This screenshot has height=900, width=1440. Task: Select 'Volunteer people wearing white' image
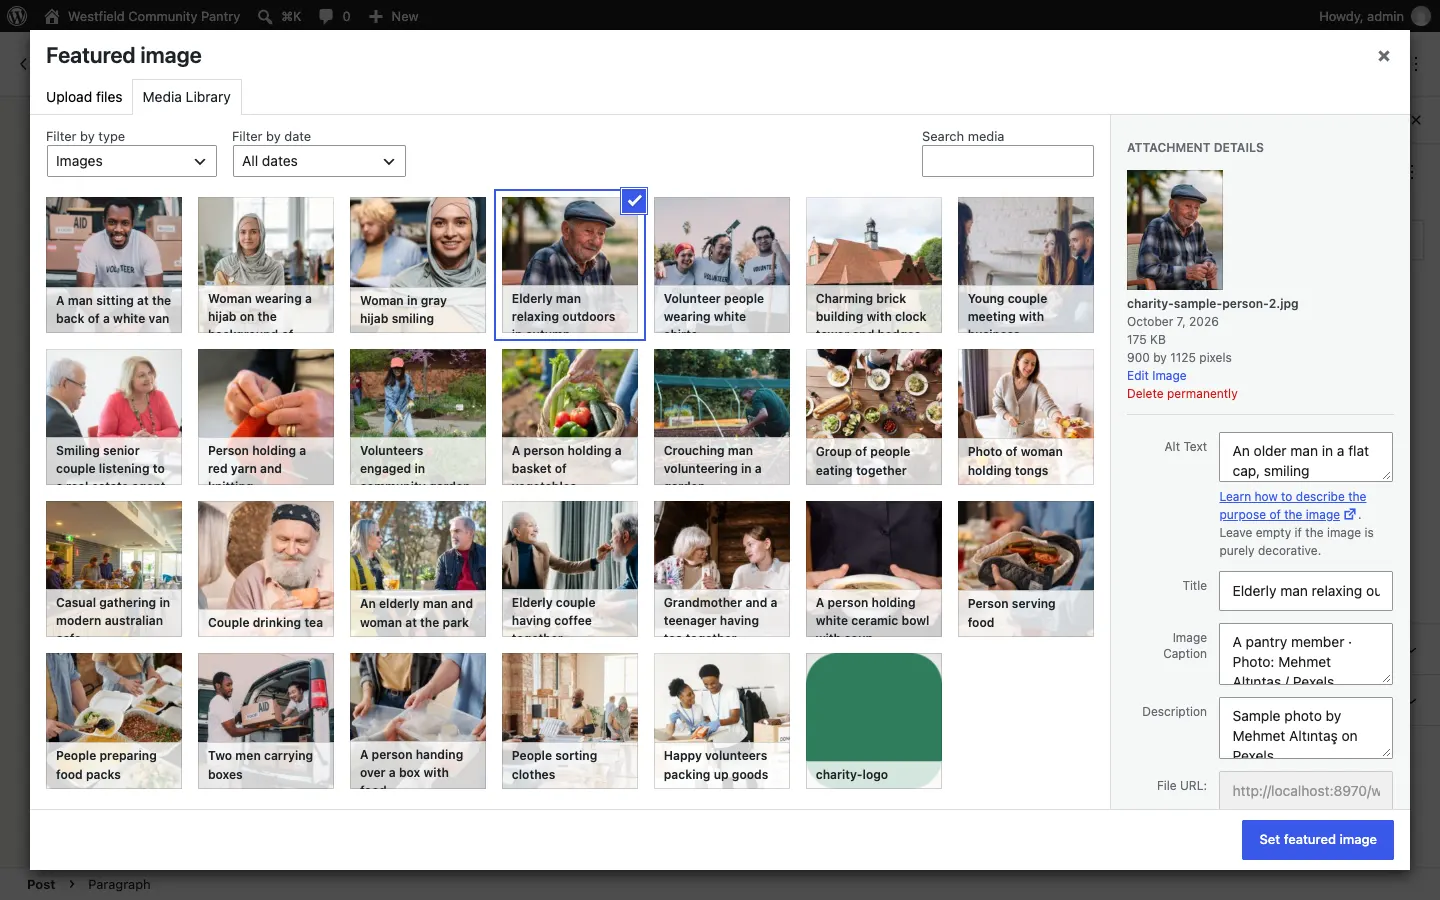click(722, 265)
